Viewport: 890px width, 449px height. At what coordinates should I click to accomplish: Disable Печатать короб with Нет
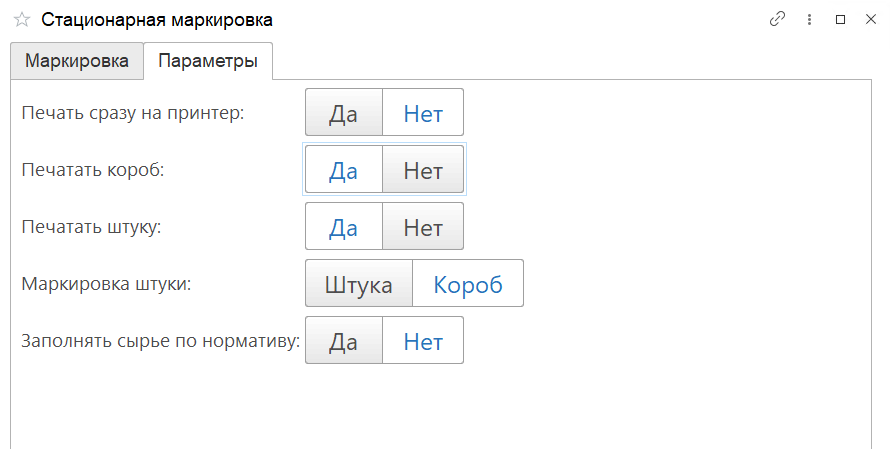coord(423,170)
